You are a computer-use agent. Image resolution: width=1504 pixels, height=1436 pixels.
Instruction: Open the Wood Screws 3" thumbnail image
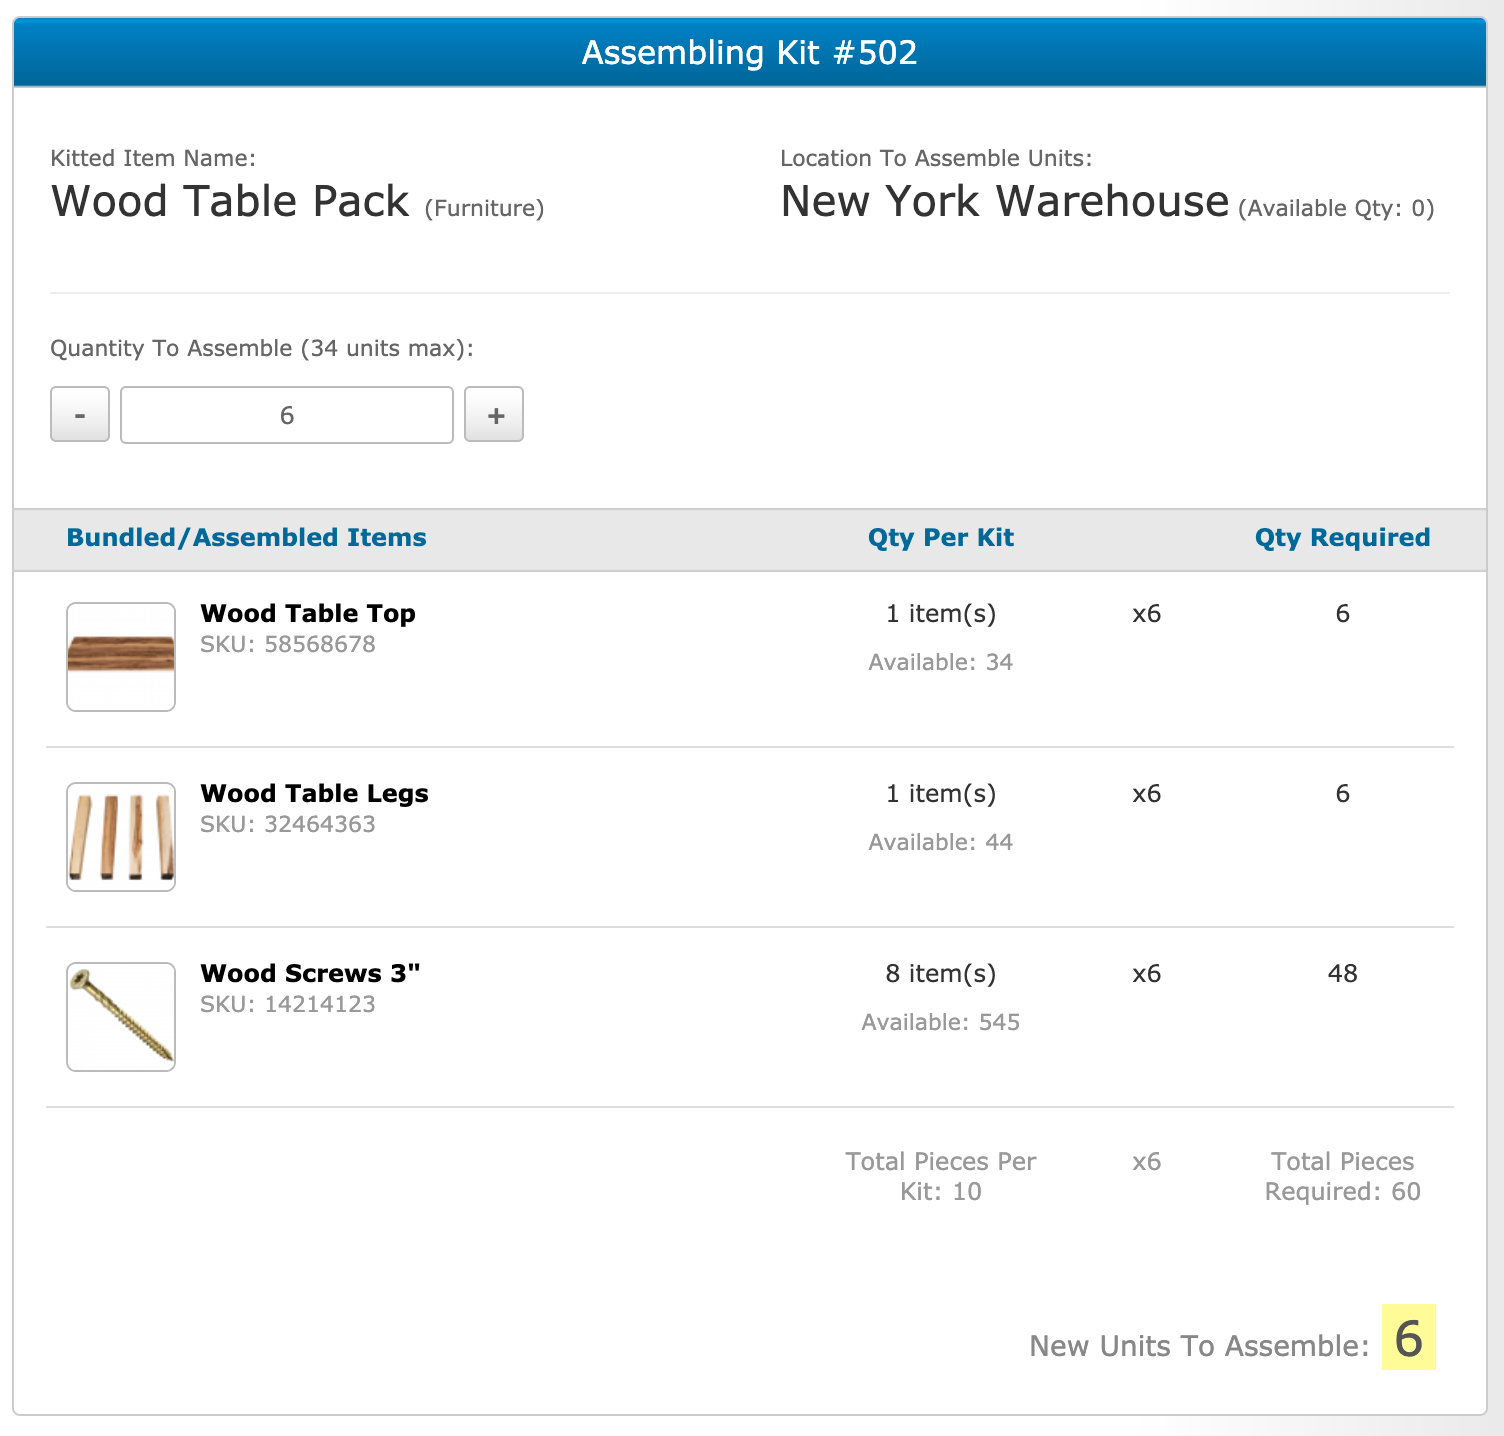(121, 1017)
